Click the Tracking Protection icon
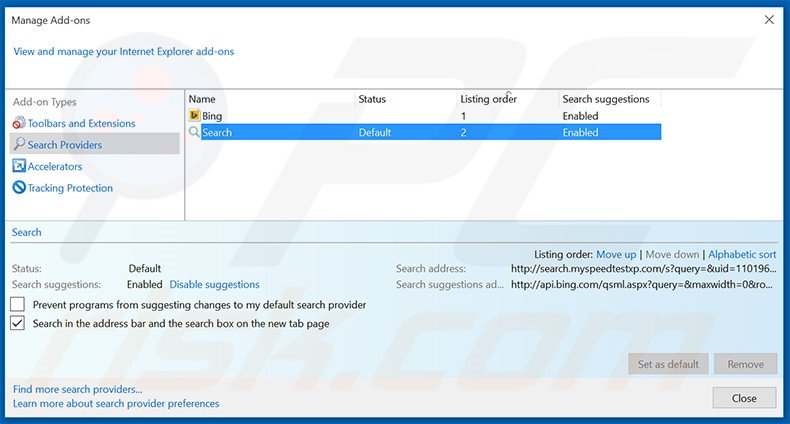 tap(19, 187)
